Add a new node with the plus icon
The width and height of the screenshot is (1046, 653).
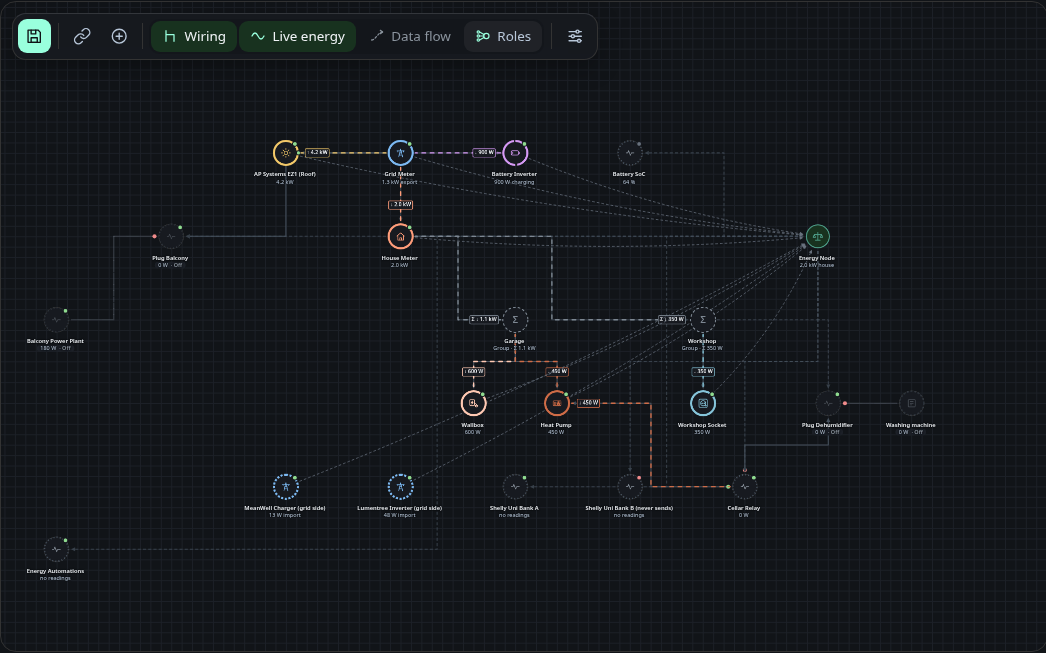coord(119,36)
